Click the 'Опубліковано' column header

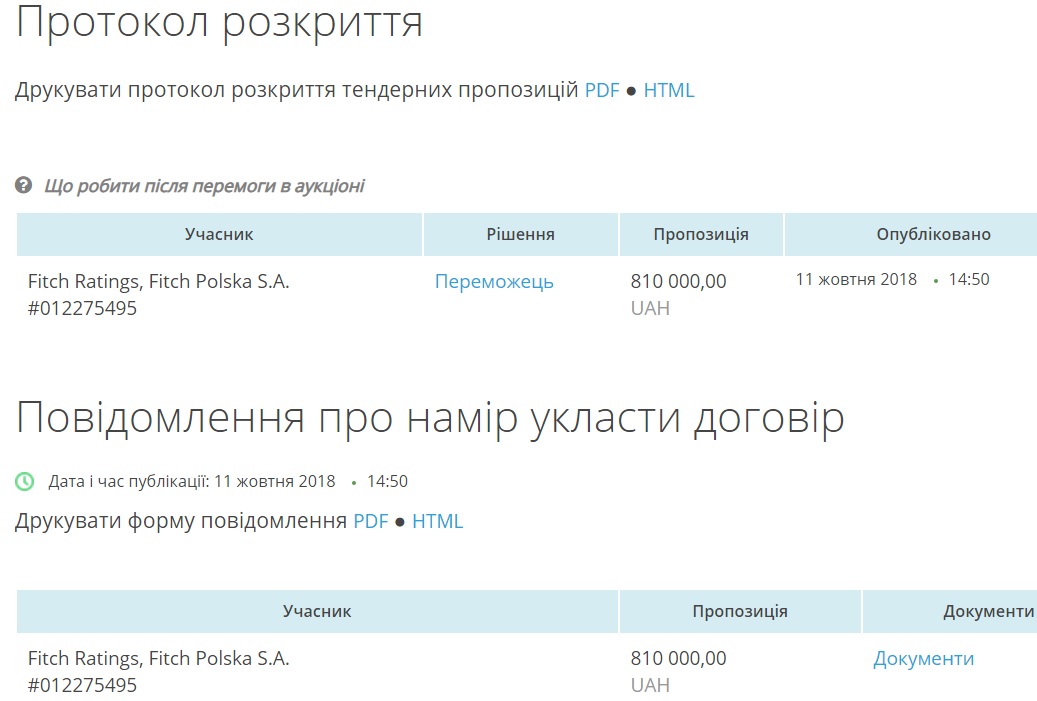[x=933, y=235]
